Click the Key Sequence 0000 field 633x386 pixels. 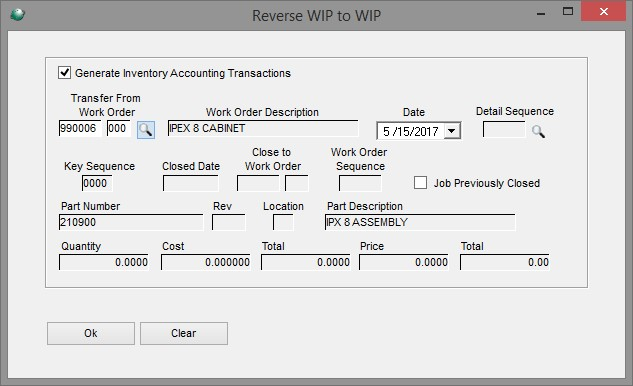pyautogui.click(x=97, y=183)
